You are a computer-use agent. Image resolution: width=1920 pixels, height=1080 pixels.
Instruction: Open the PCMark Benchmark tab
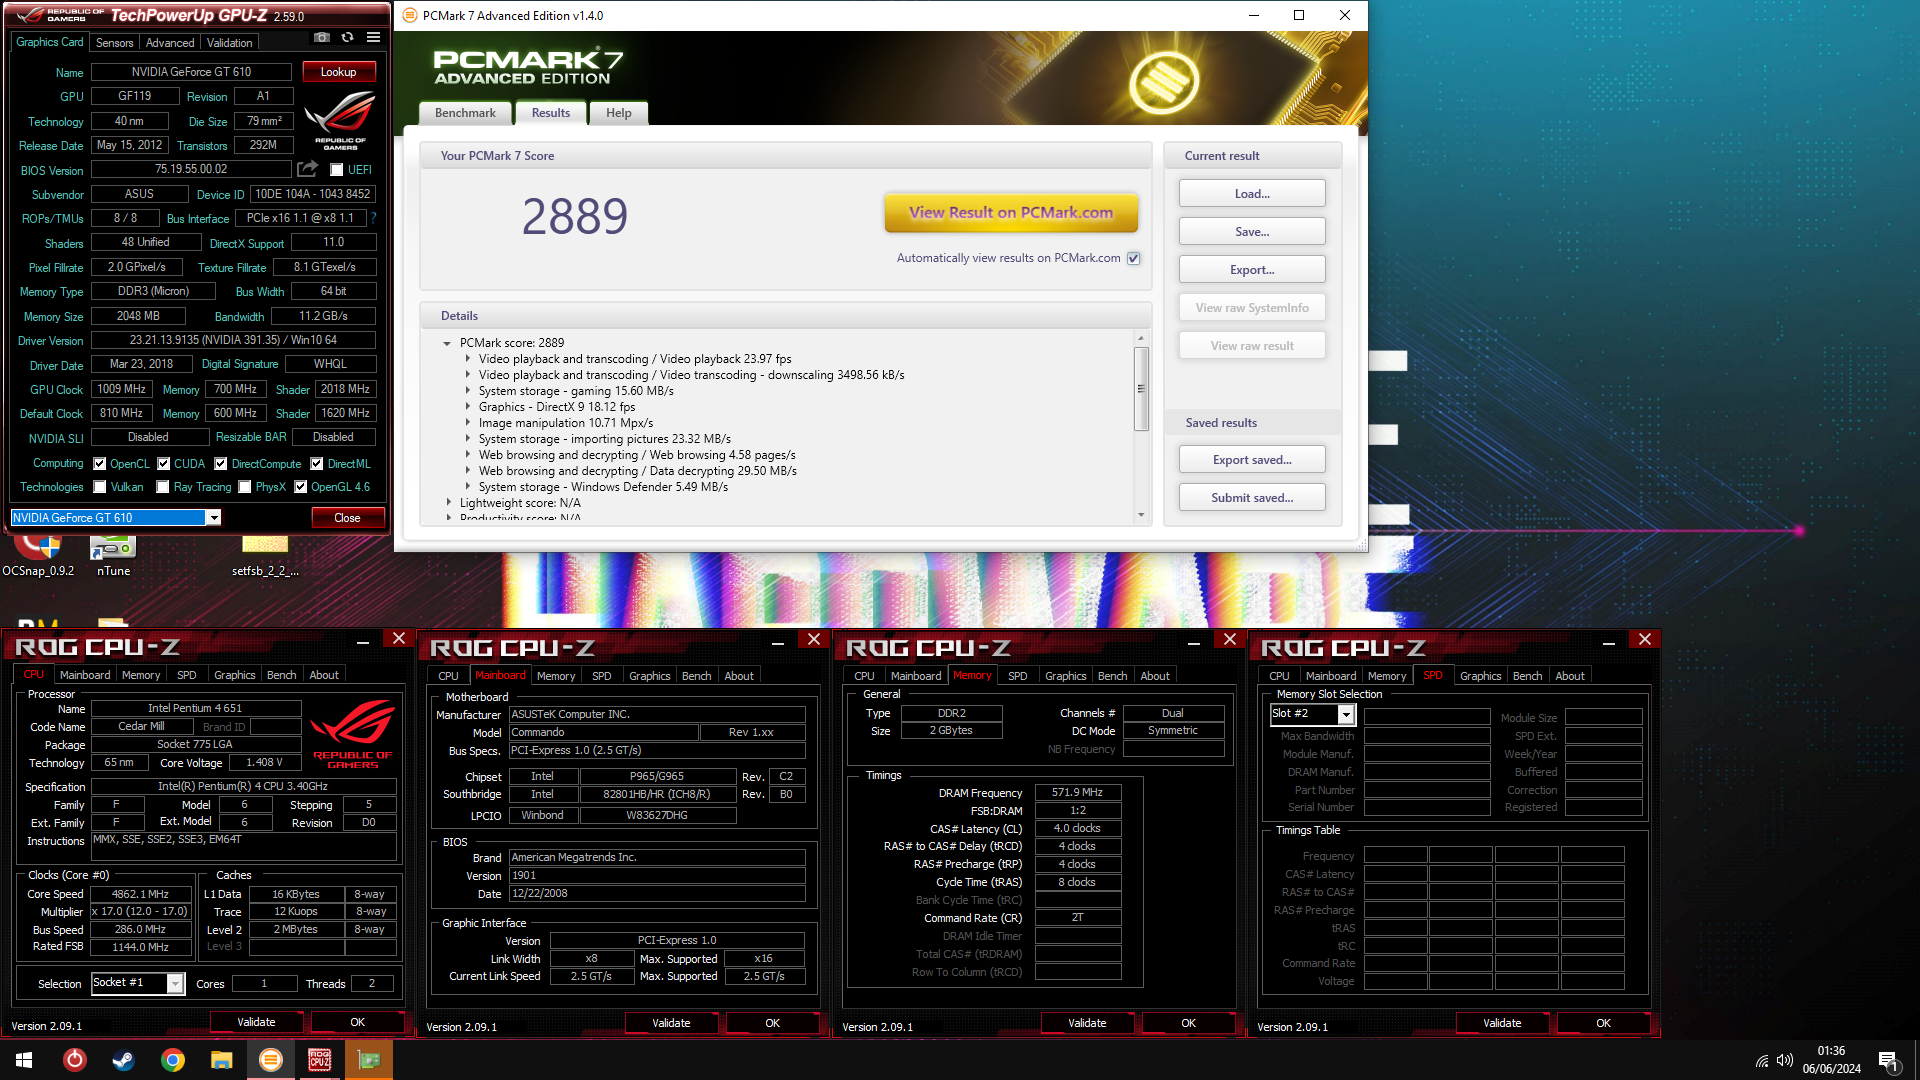pos(465,113)
